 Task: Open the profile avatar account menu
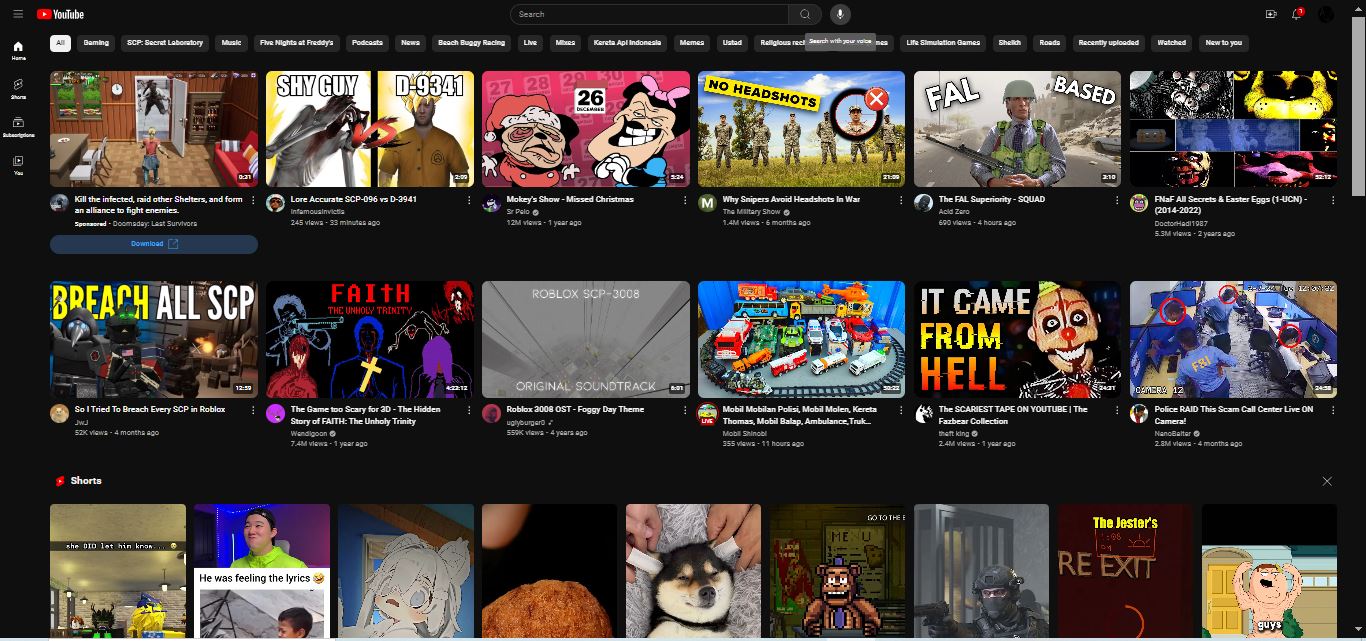(1326, 14)
